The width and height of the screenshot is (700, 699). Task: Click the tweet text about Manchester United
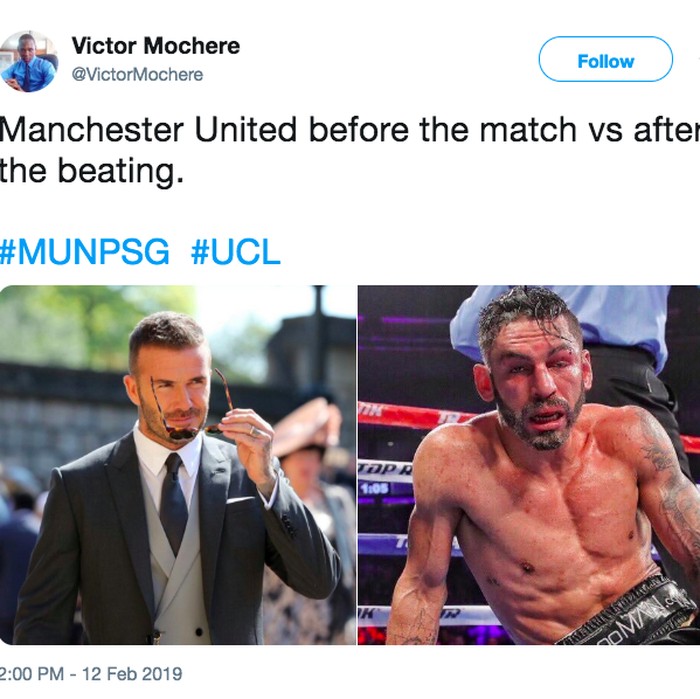[x=350, y=150]
